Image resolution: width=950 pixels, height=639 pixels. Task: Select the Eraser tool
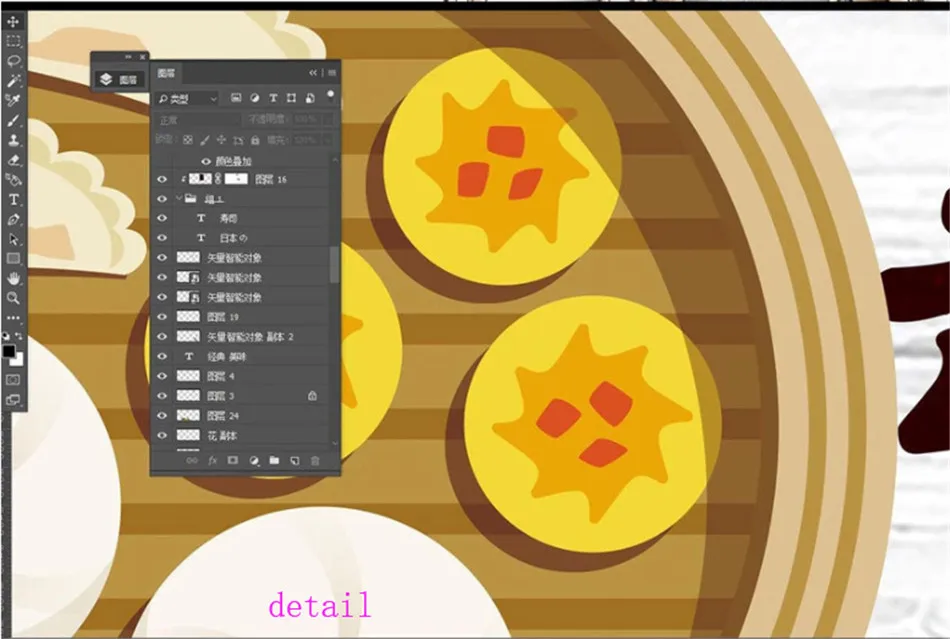tap(13, 160)
